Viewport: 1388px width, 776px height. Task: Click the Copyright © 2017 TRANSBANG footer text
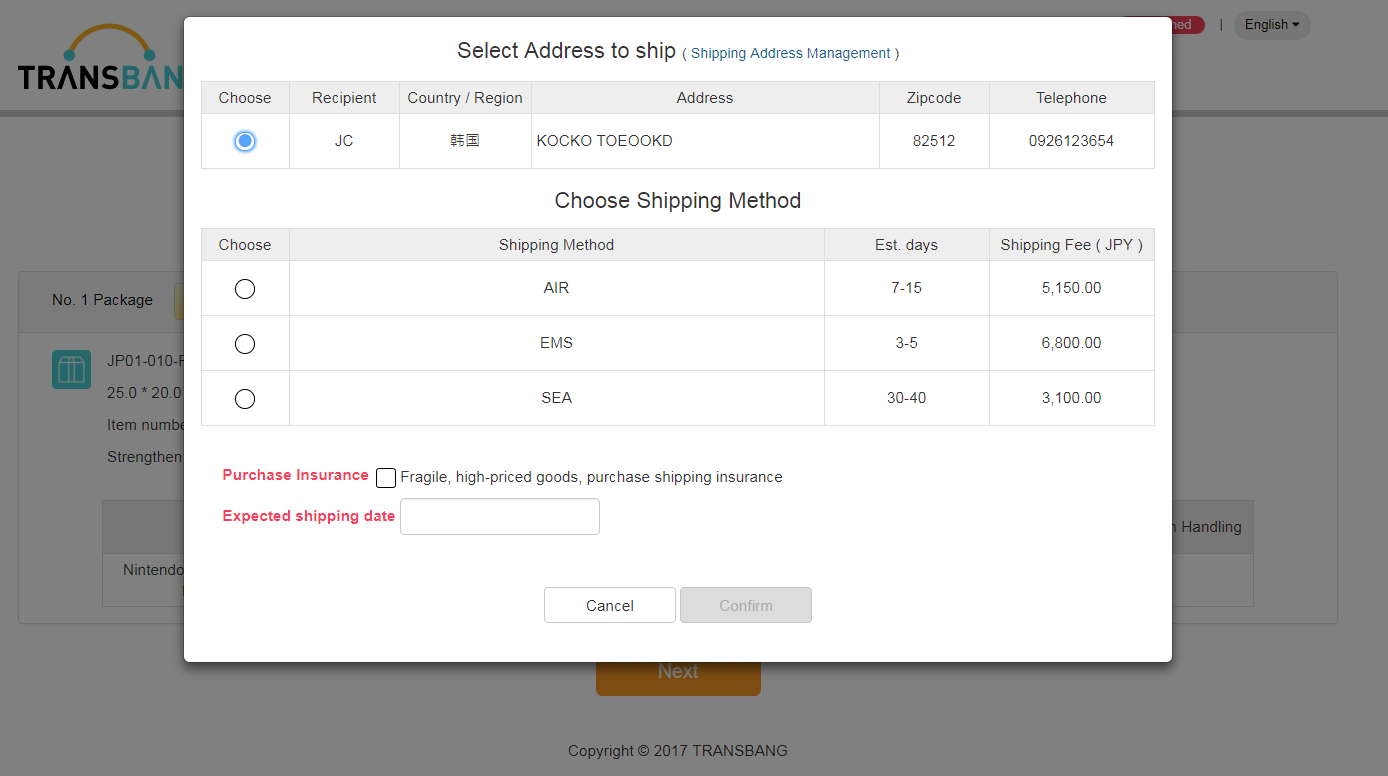(678, 751)
